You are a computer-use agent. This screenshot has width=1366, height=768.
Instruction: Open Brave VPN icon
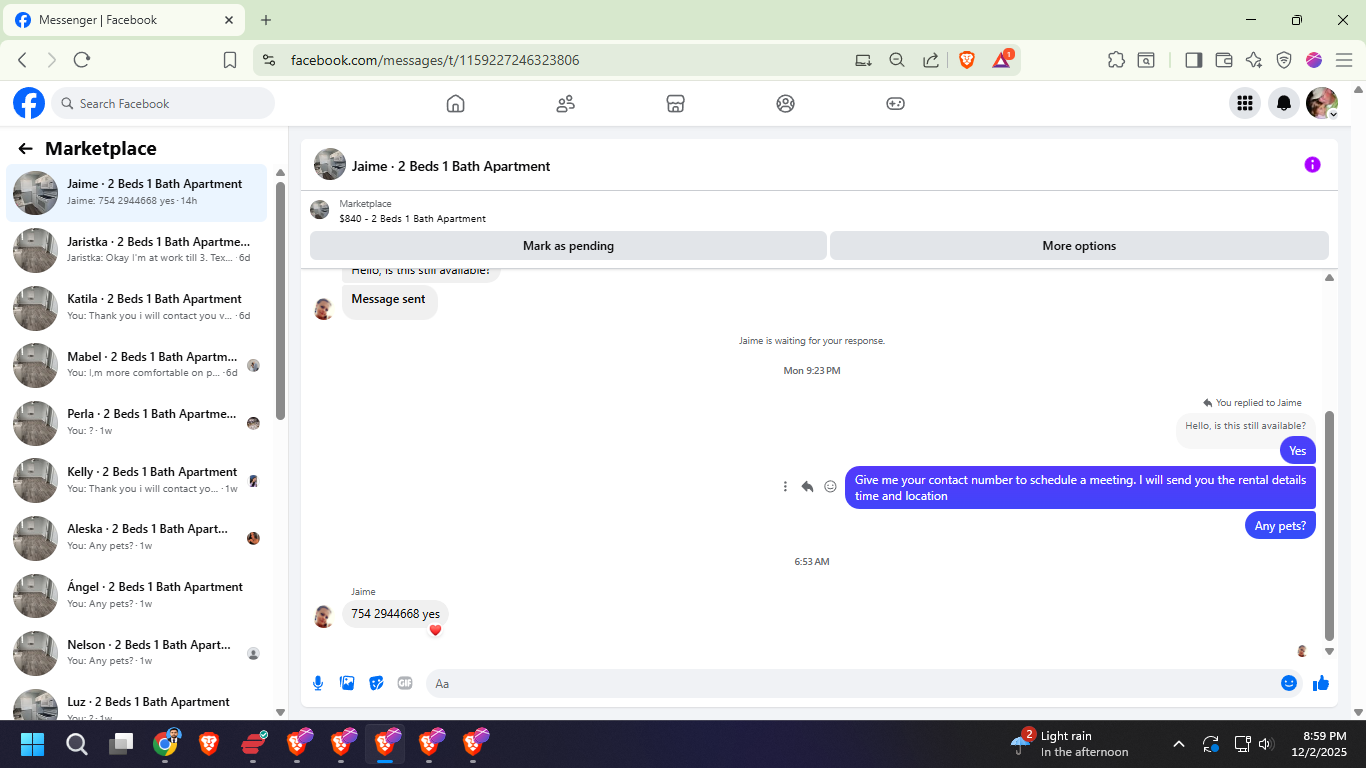(1284, 60)
